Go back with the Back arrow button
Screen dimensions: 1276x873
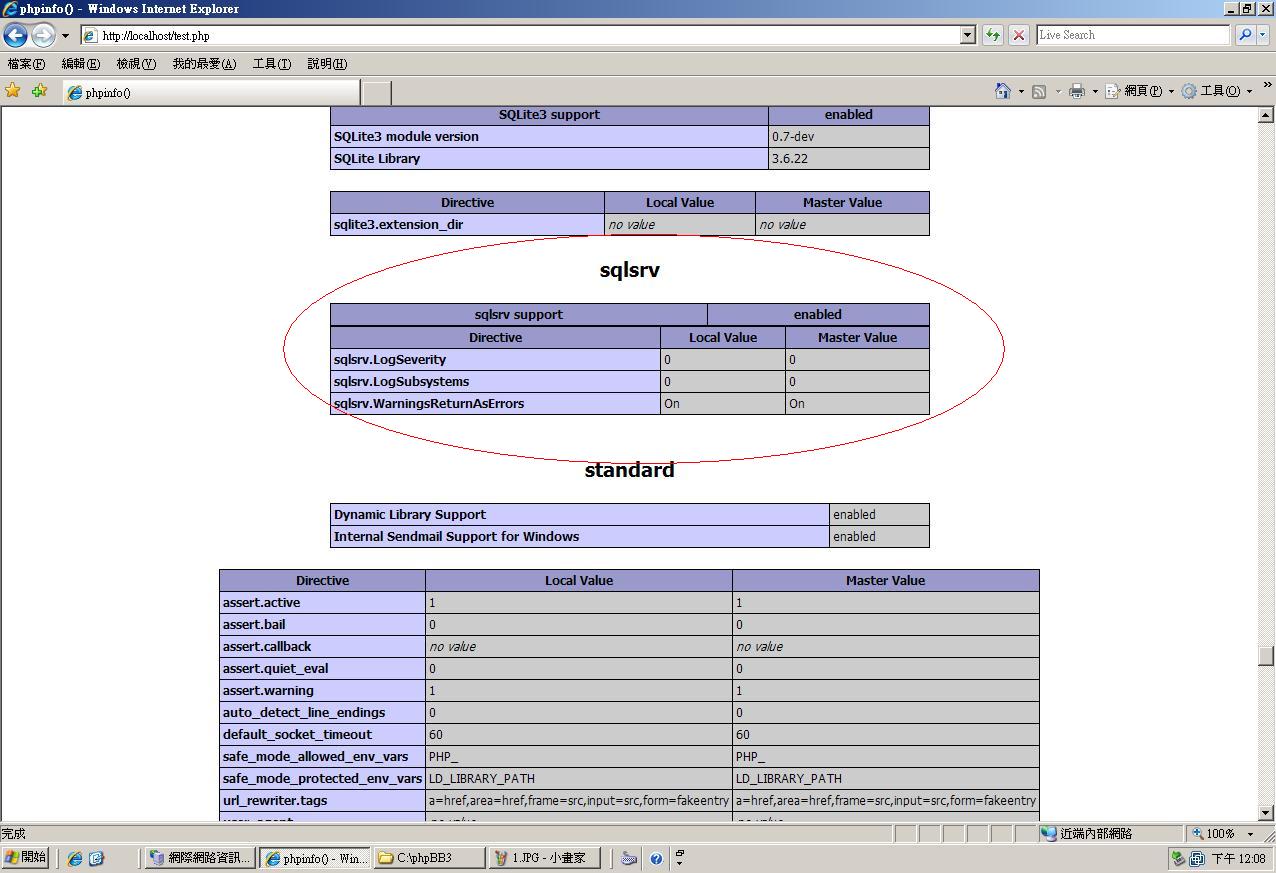pyautogui.click(x=15, y=35)
